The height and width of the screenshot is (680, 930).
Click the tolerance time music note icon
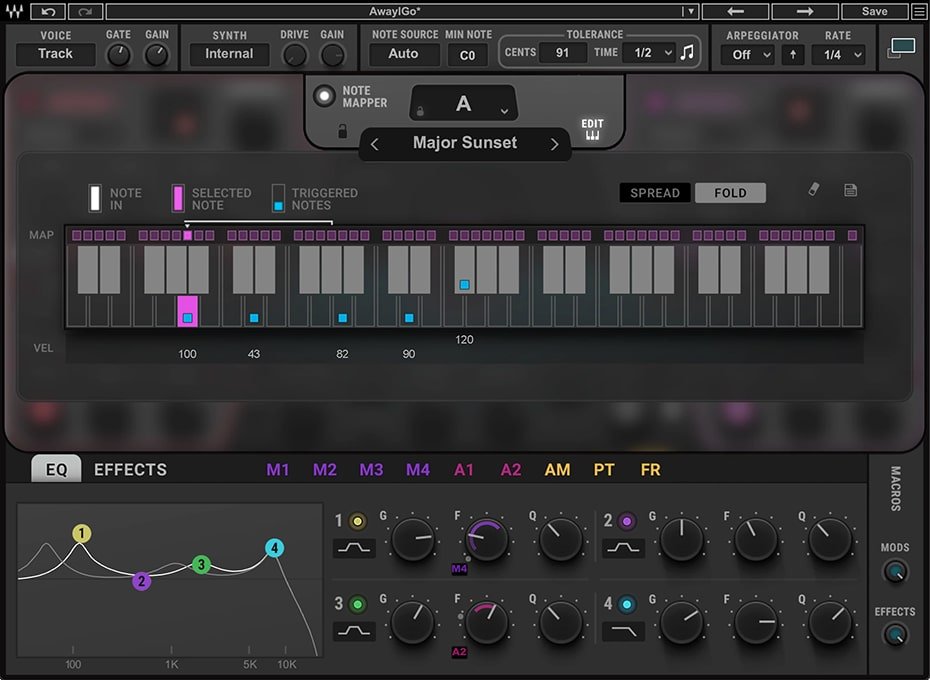point(687,53)
